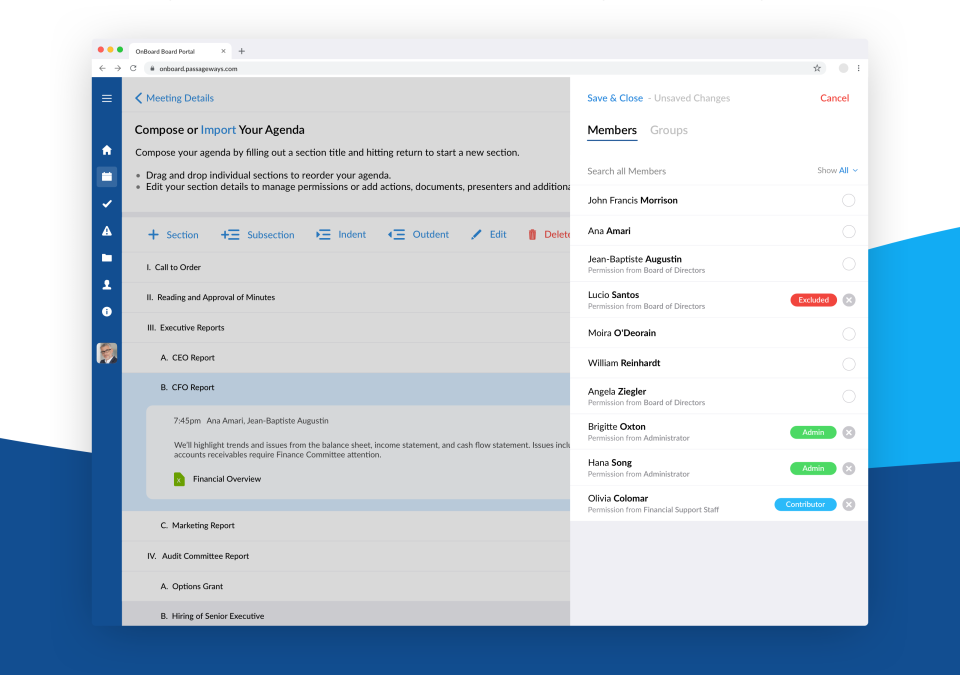The image size is (960, 675).
Task: Select the Marketing Report subsection
Action: click(346, 526)
